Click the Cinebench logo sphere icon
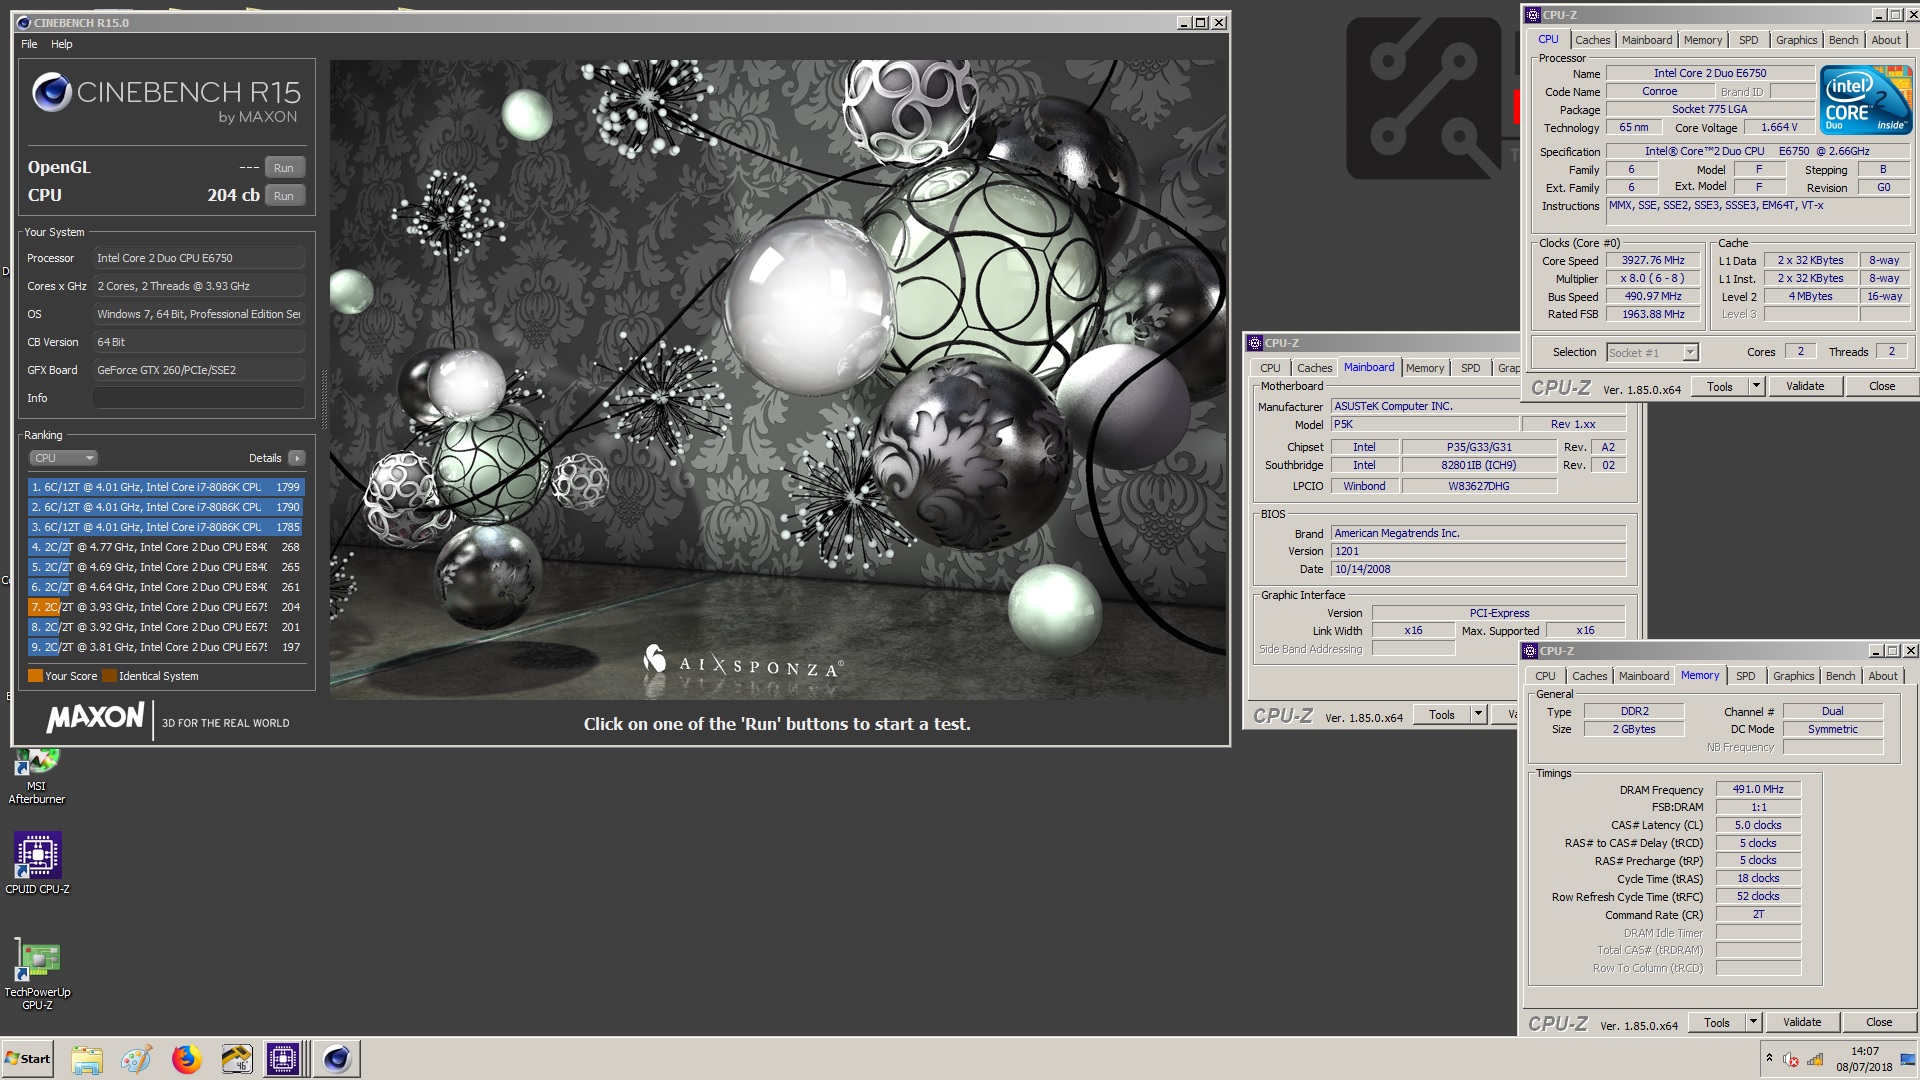This screenshot has height=1080, width=1920. [51, 93]
